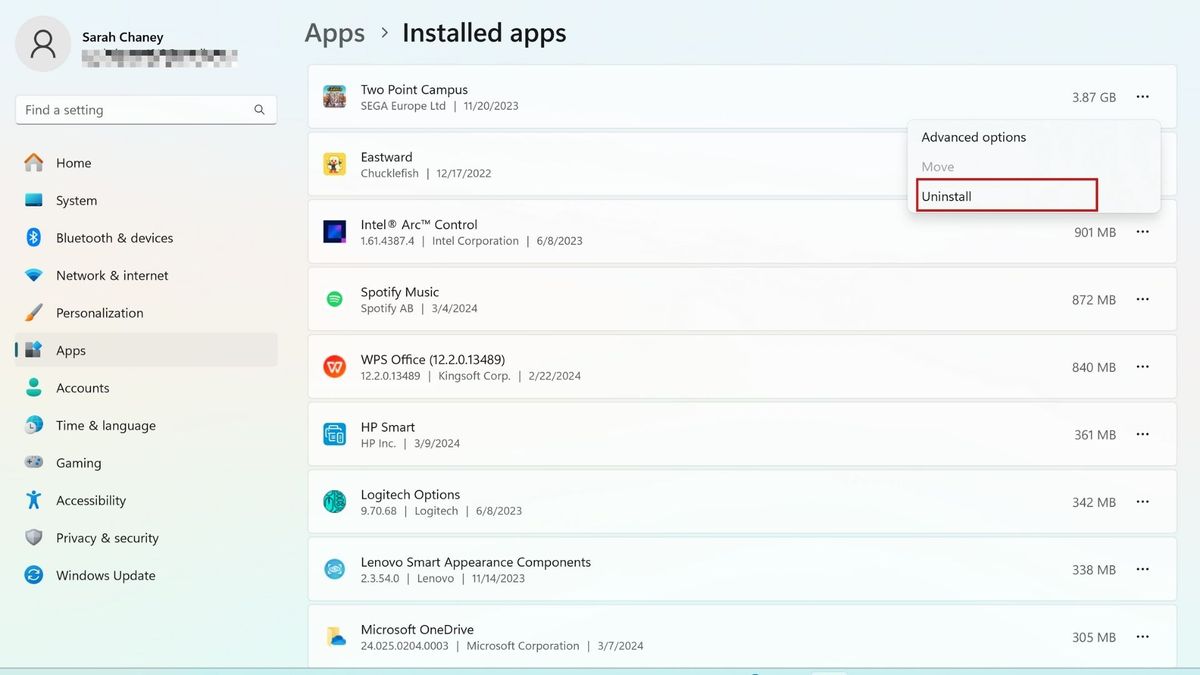Click the Lenovo Smart Appearance Components icon

334,569
